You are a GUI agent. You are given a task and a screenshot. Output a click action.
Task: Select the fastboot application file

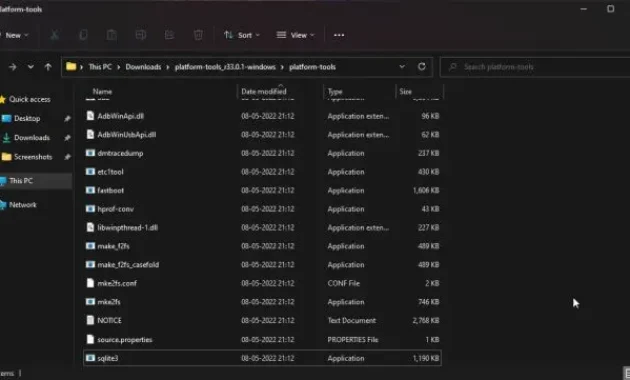(x=262, y=190)
